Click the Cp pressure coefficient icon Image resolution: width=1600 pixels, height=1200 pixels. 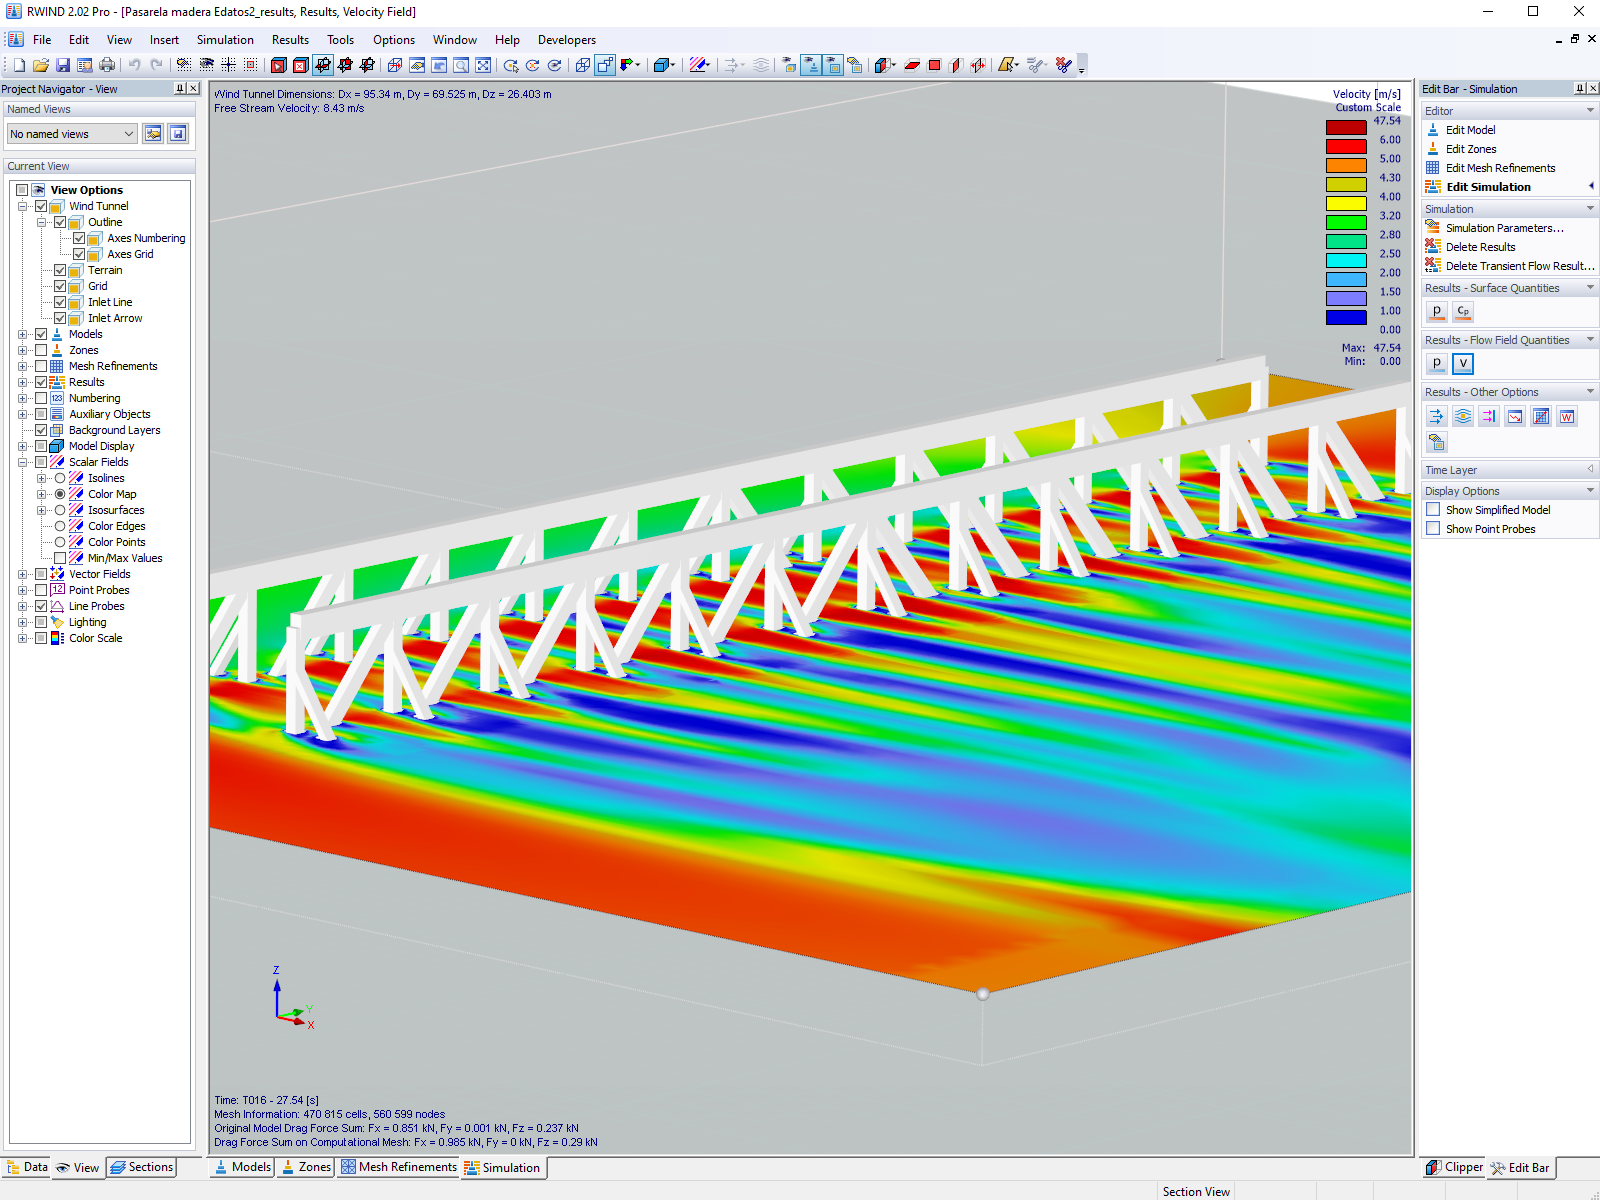tap(1463, 312)
